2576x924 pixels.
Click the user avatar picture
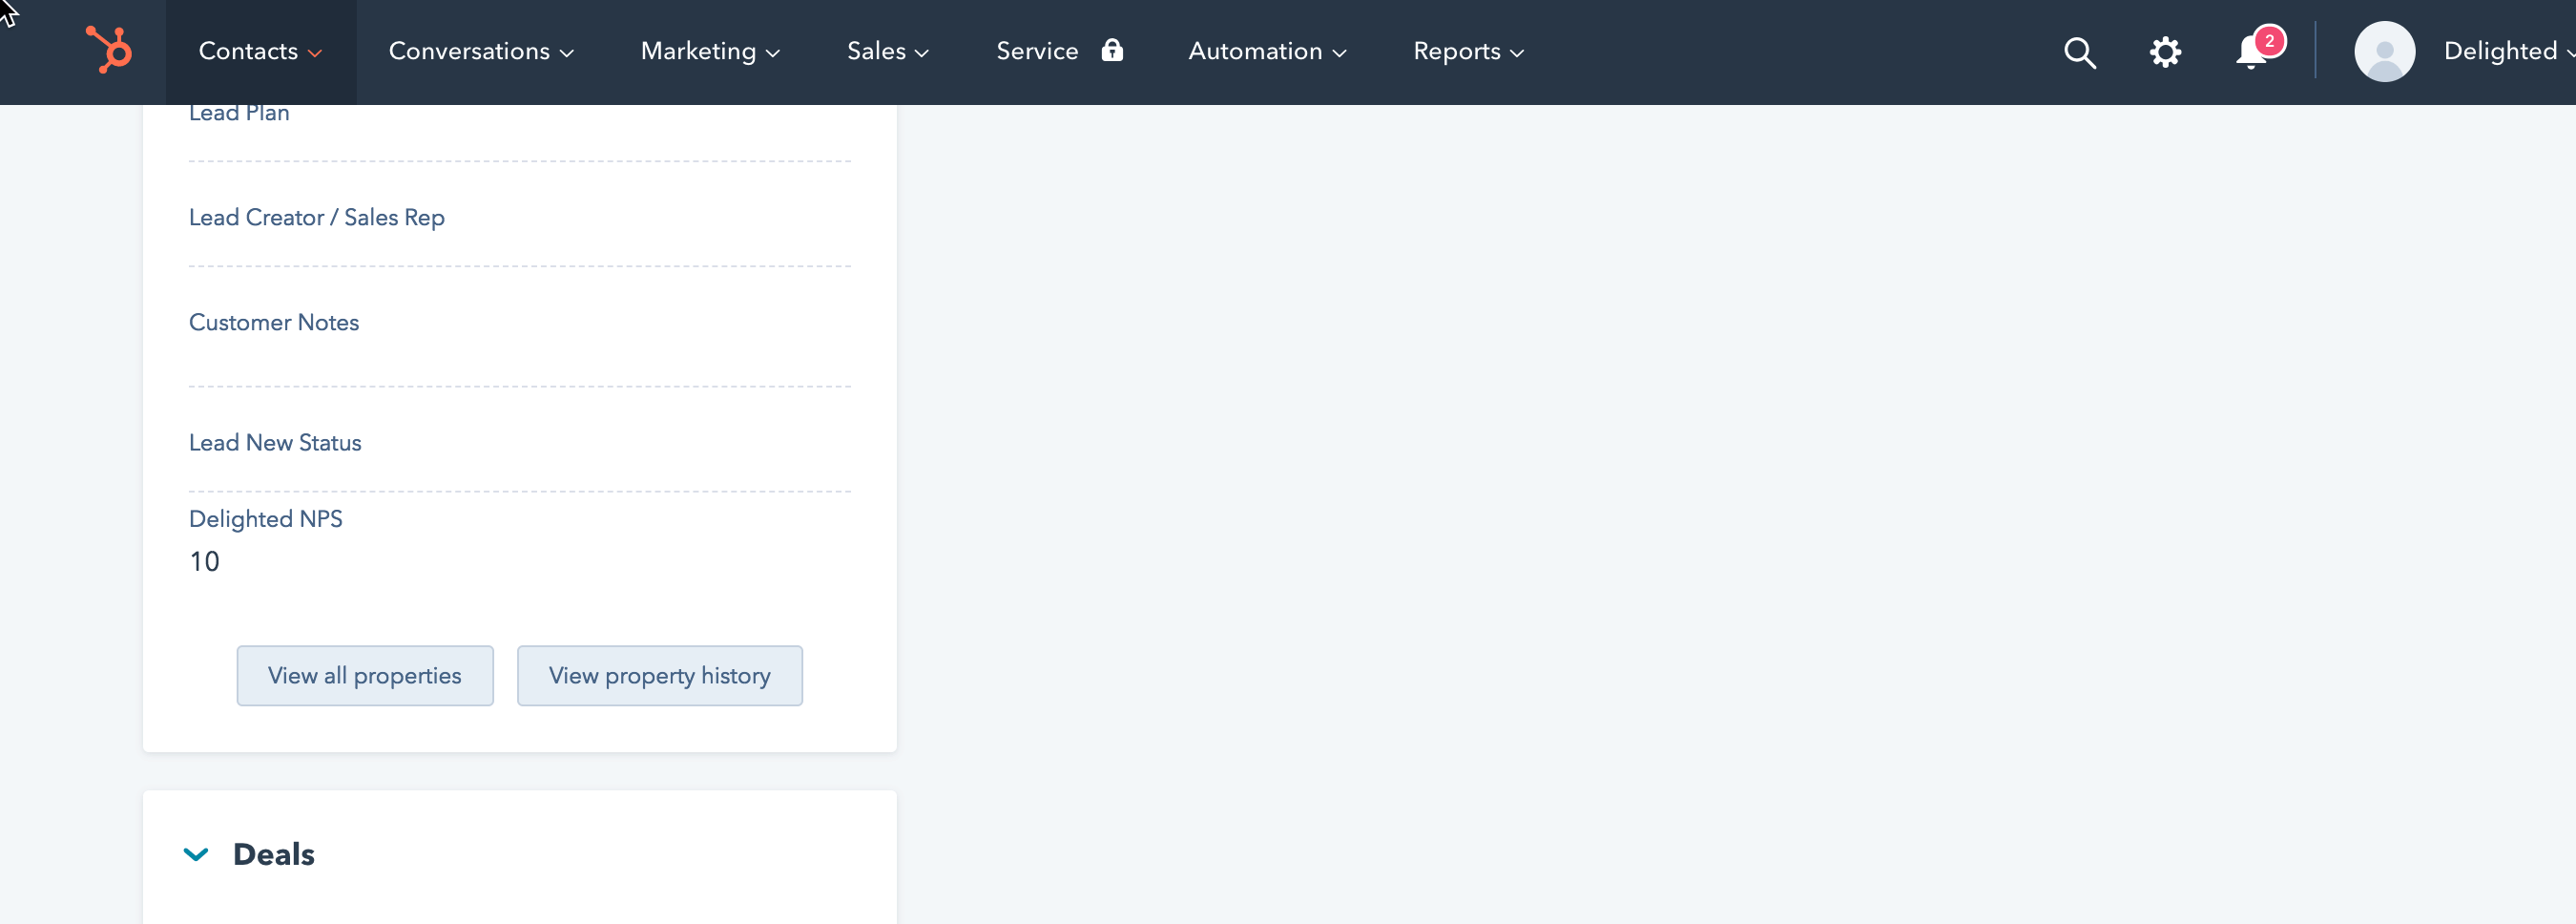click(2384, 52)
